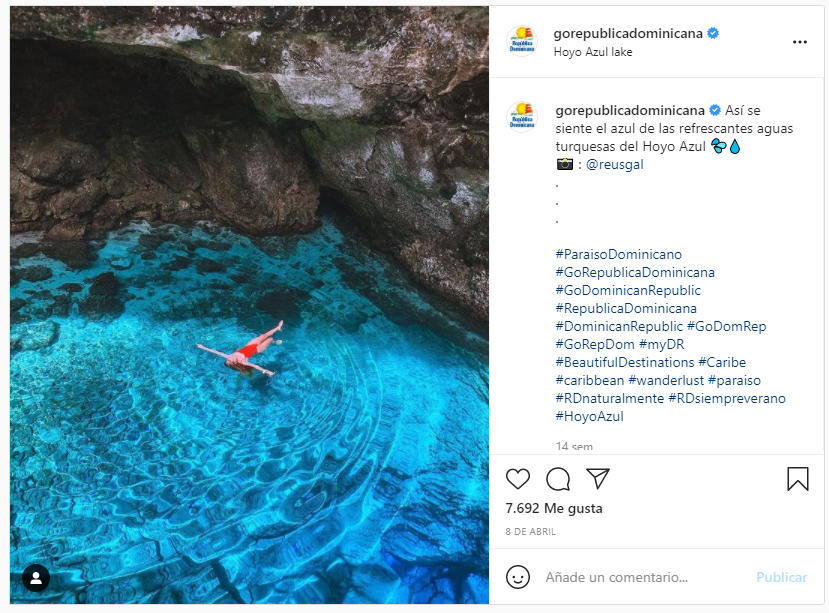Save the post using the bookmark icon
This screenshot has width=829, height=613.
797,481
